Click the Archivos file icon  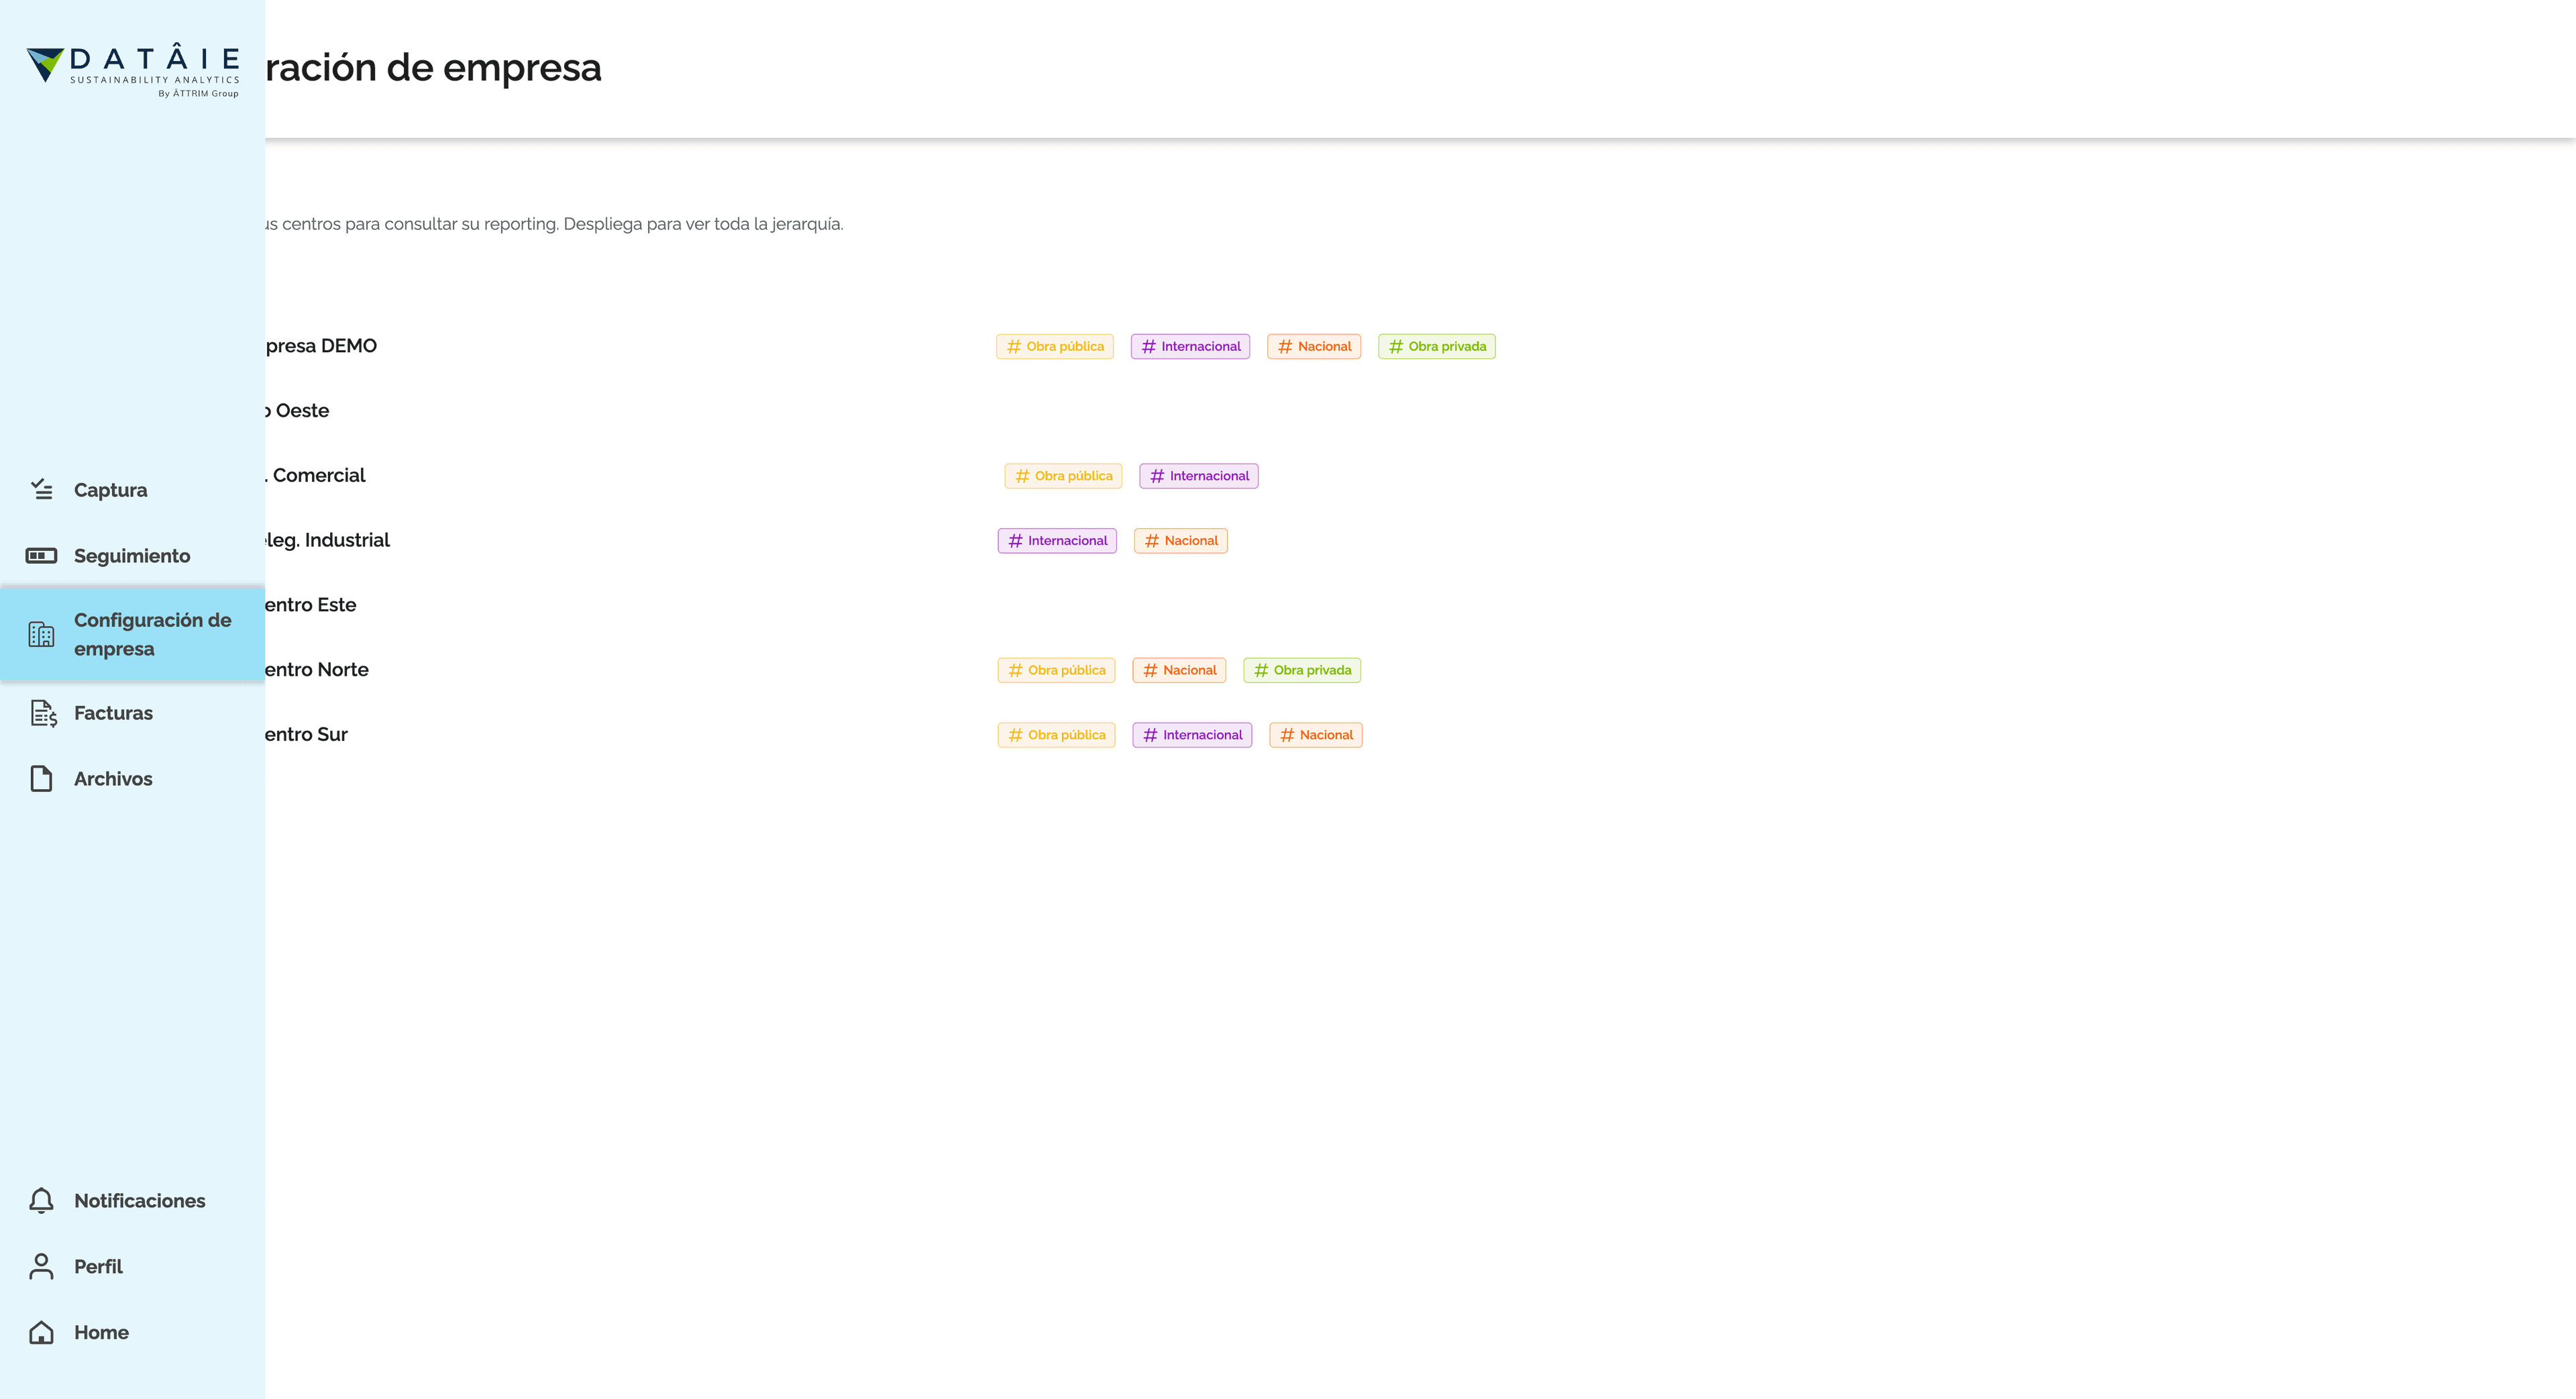pos(41,778)
